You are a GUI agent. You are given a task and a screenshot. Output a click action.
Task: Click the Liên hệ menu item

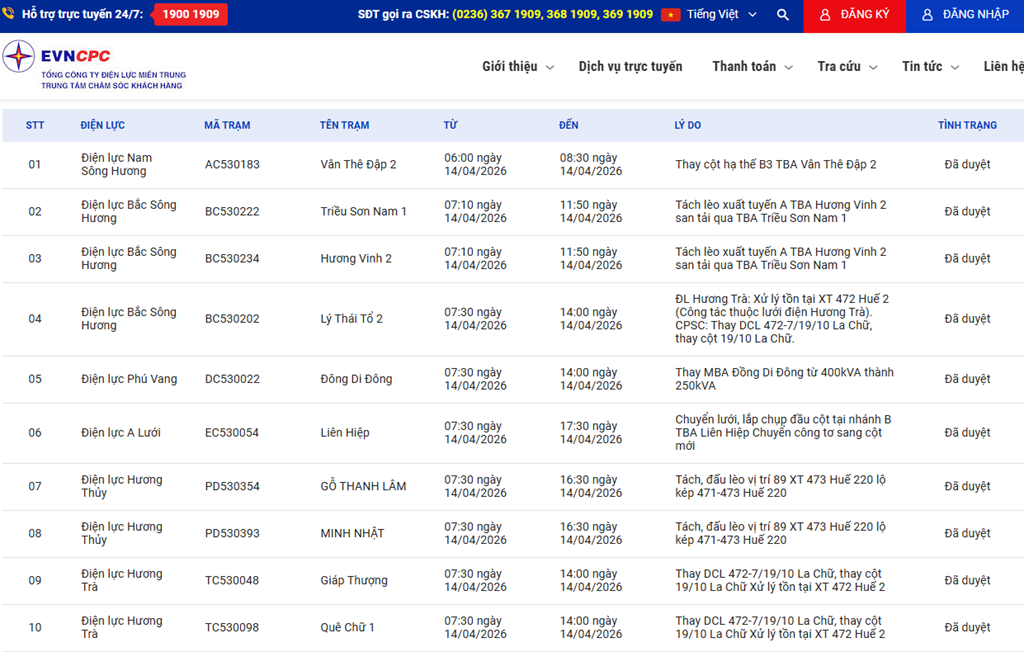(x=1003, y=67)
